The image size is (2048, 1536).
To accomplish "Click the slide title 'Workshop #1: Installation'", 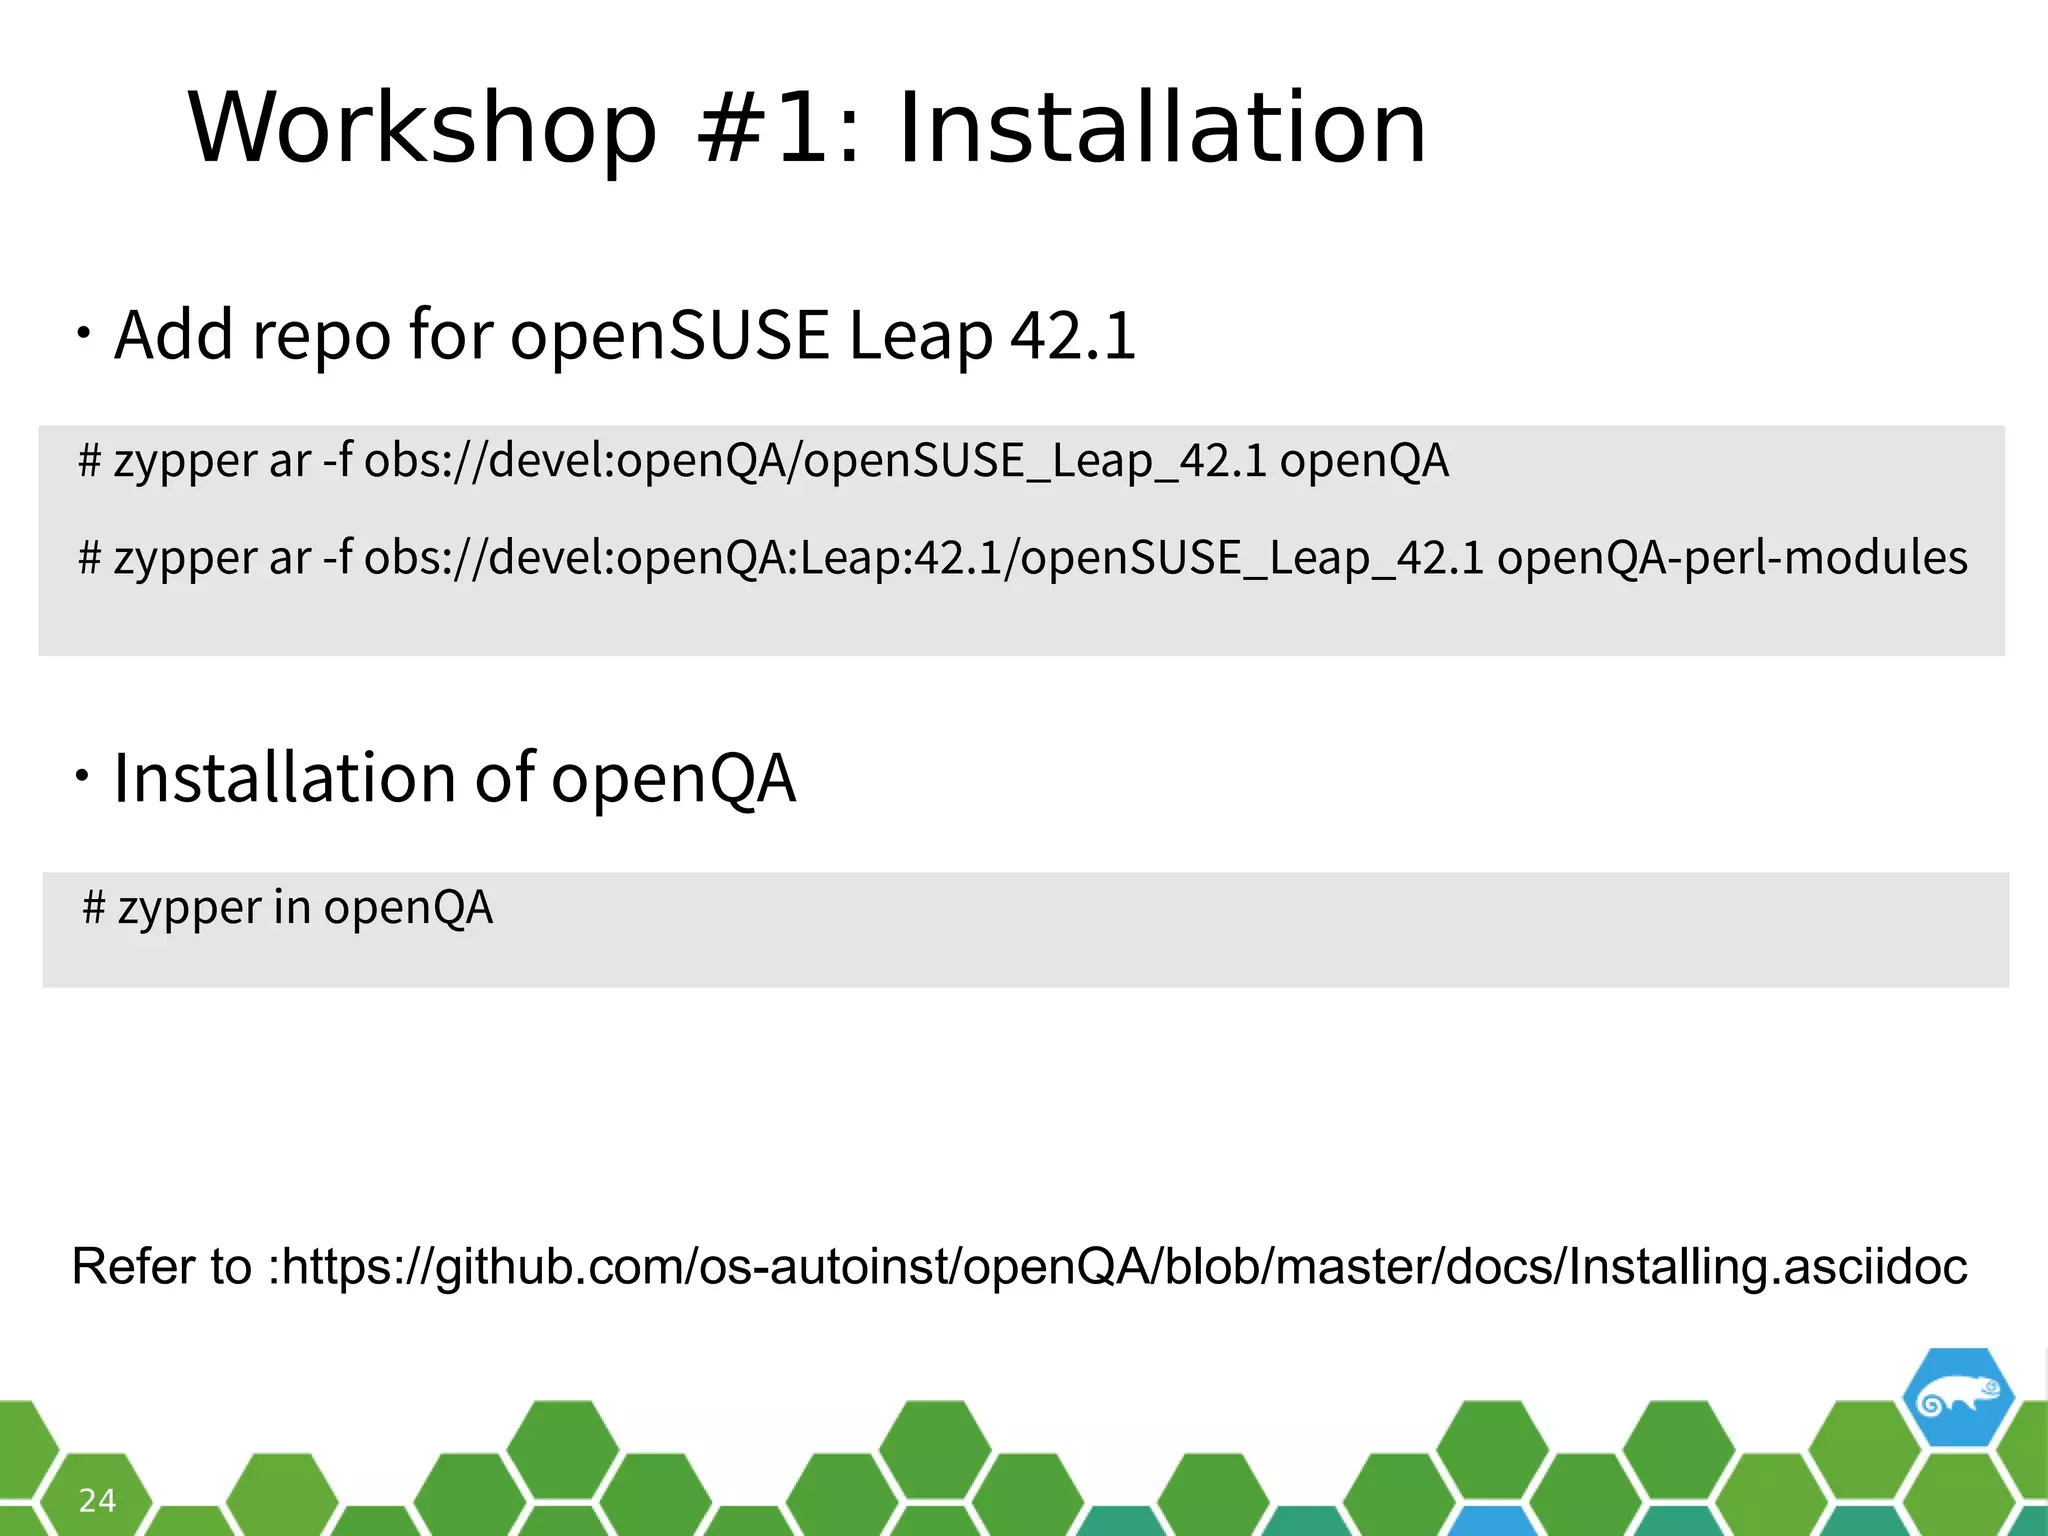I will point(807,127).
